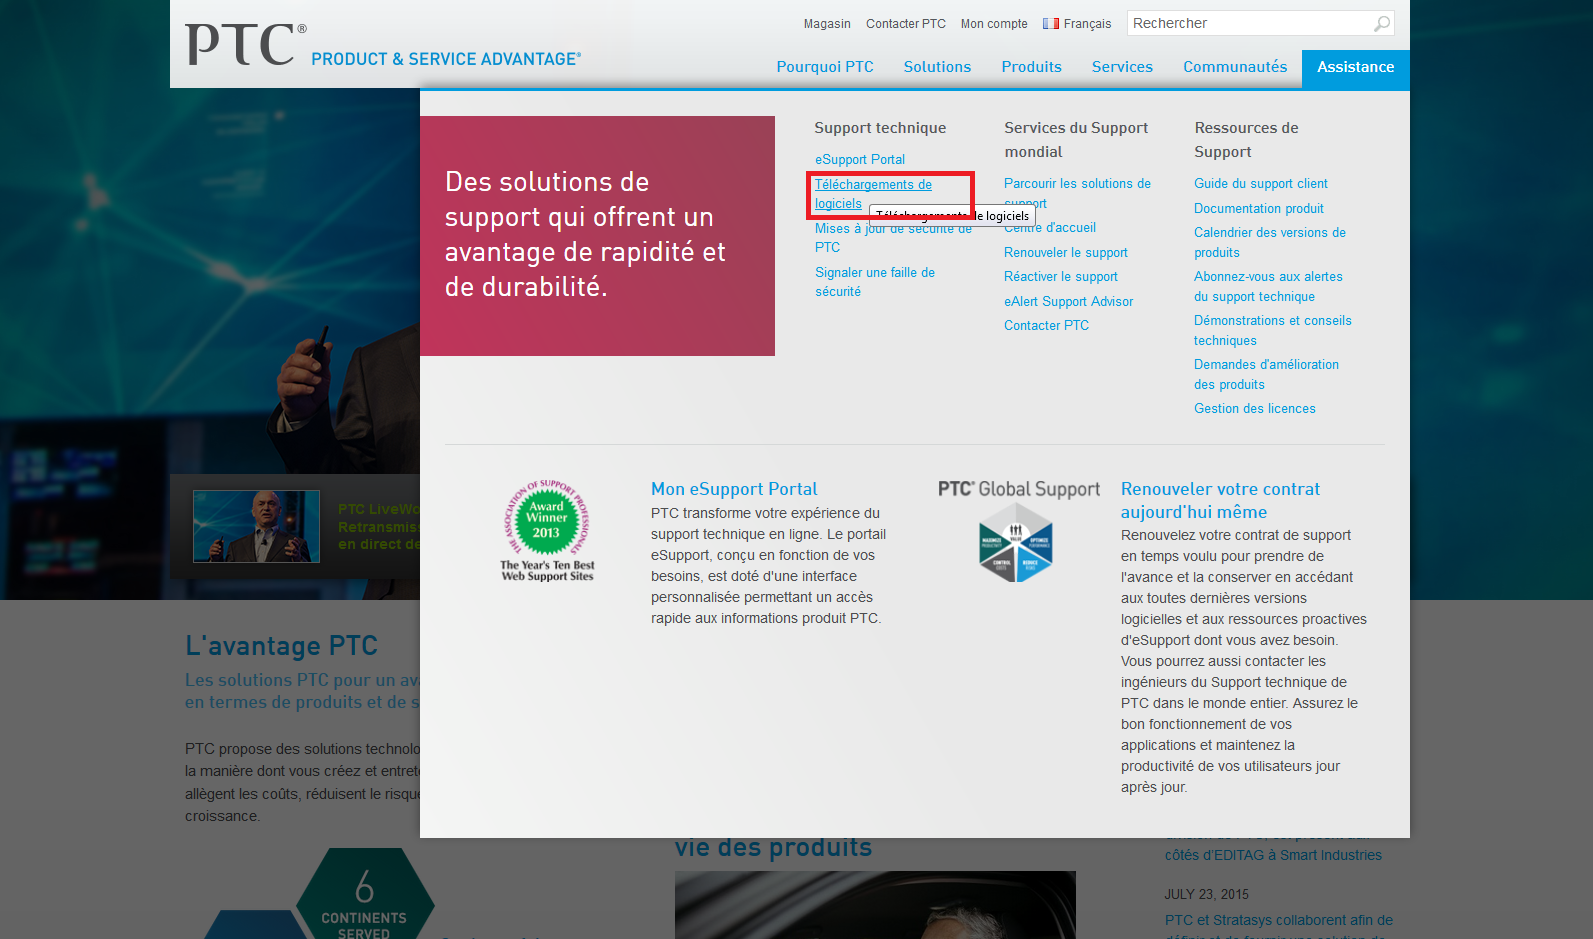Open eAlert Support Advisor link
This screenshot has height=939, width=1593.
[x=1069, y=301]
